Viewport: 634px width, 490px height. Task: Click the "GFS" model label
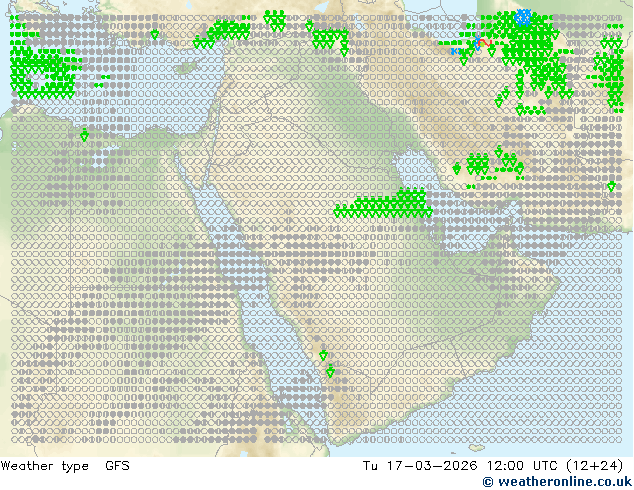117,466
